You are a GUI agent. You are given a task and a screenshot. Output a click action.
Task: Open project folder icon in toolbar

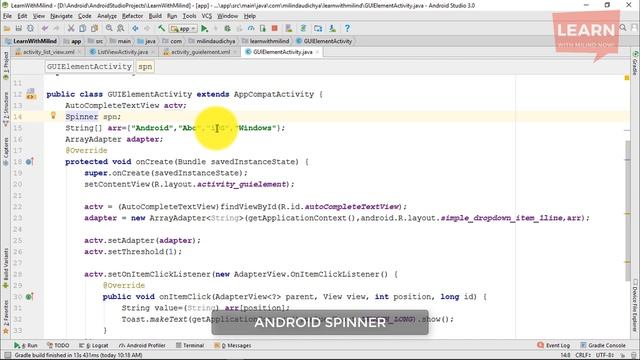pyautogui.click(x=7, y=29)
